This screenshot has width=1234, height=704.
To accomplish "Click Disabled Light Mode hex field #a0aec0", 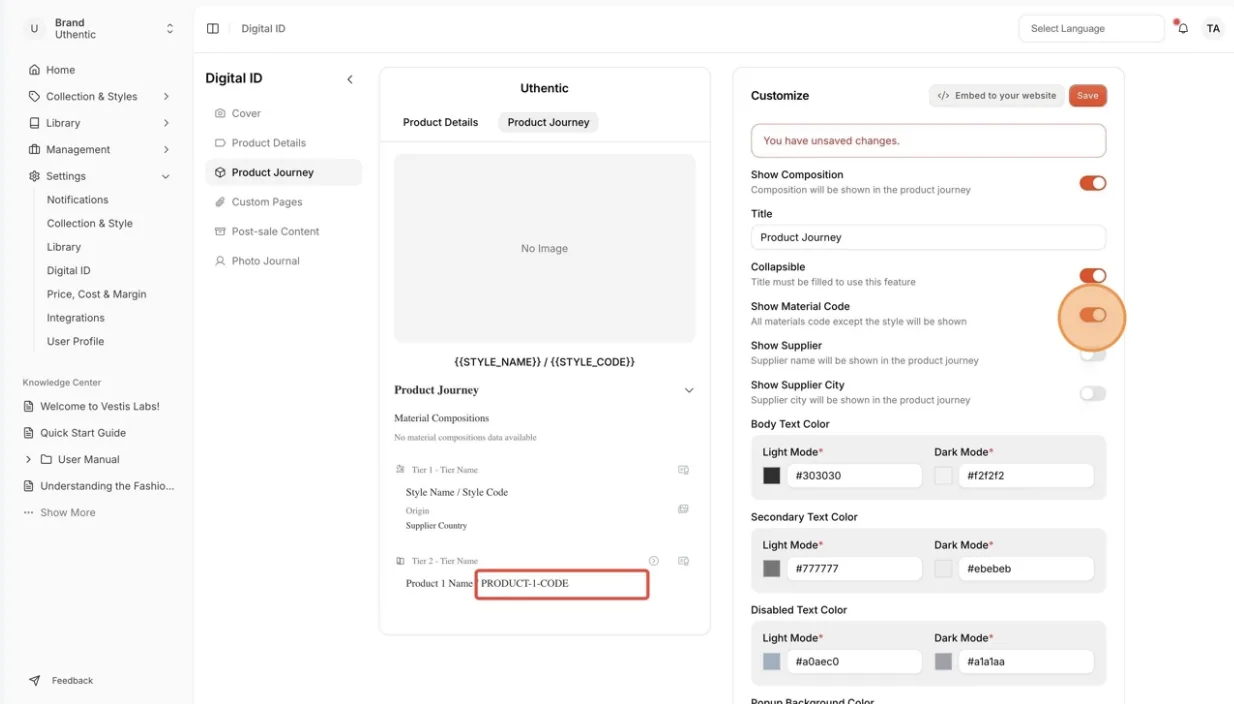I will tap(854, 662).
